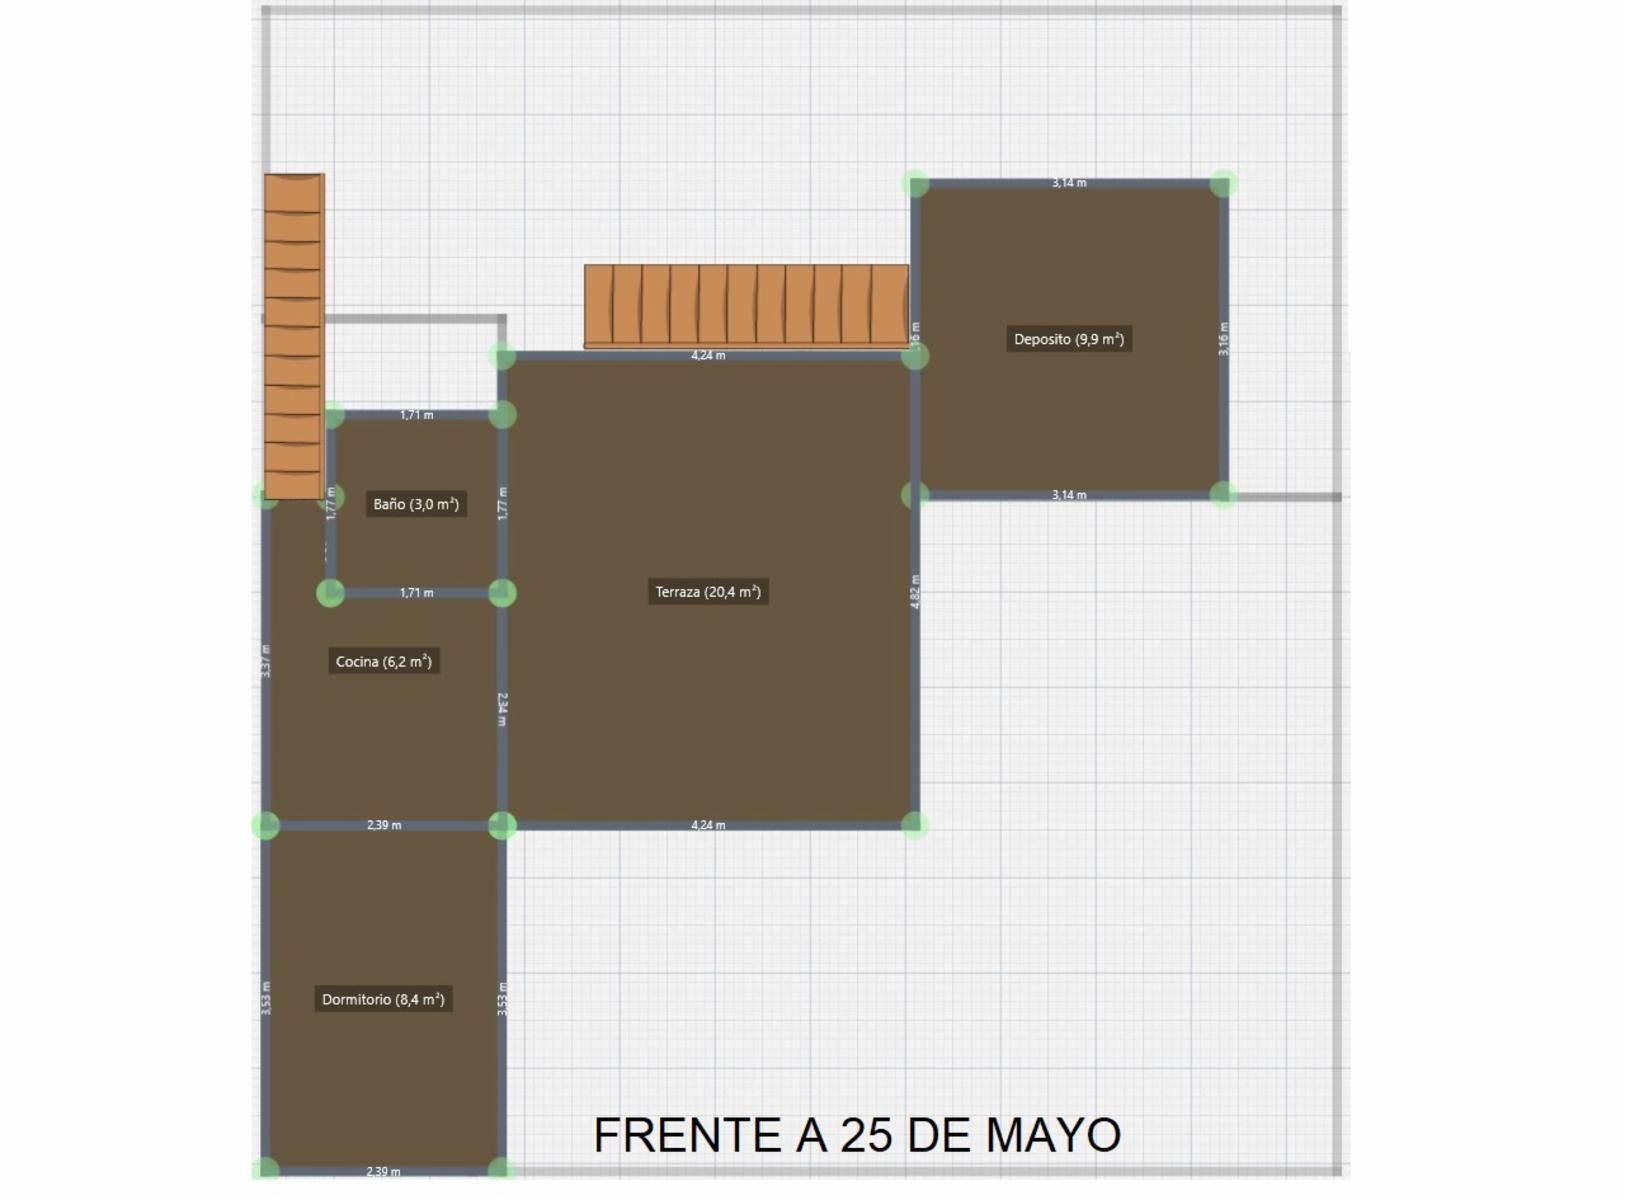Click the 3,53 m dimension on Dormitorio's left wall

tap(266, 999)
